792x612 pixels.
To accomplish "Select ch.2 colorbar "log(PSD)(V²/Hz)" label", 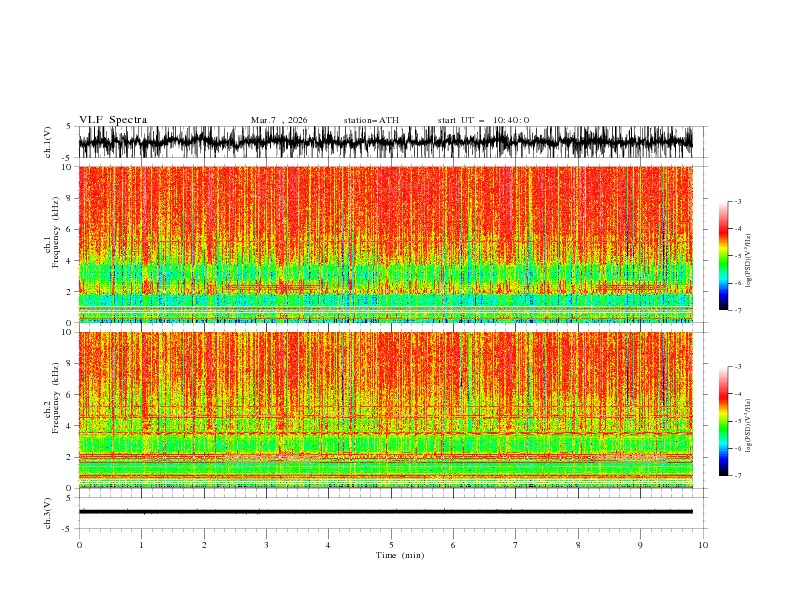I will [749, 425].
